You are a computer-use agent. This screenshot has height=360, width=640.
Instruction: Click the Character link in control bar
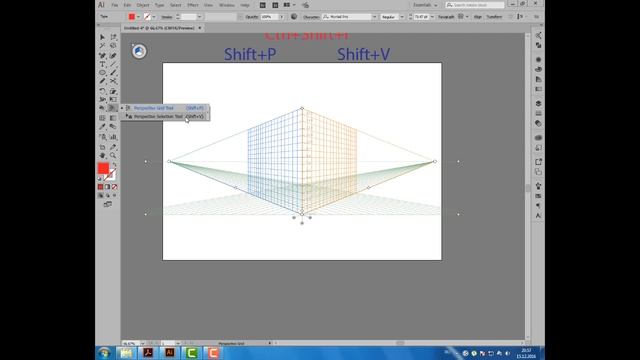(x=311, y=17)
